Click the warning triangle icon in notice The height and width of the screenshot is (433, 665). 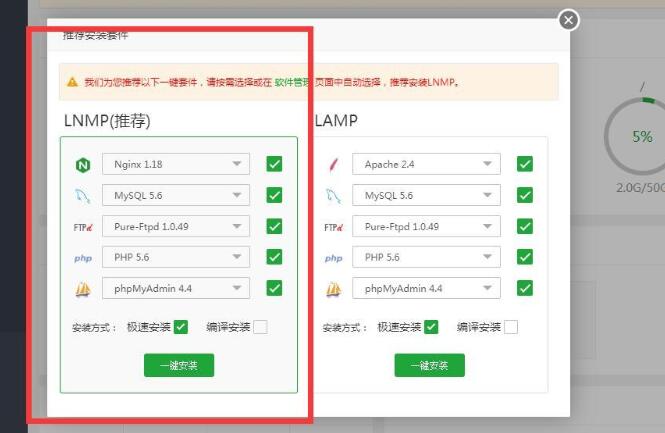coord(72,82)
